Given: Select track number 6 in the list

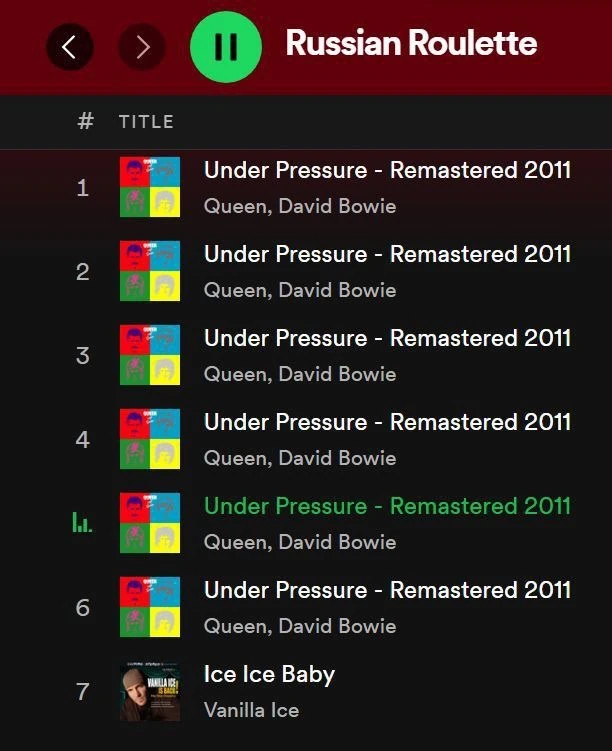Looking at the screenshot, I should [x=82, y=608].
